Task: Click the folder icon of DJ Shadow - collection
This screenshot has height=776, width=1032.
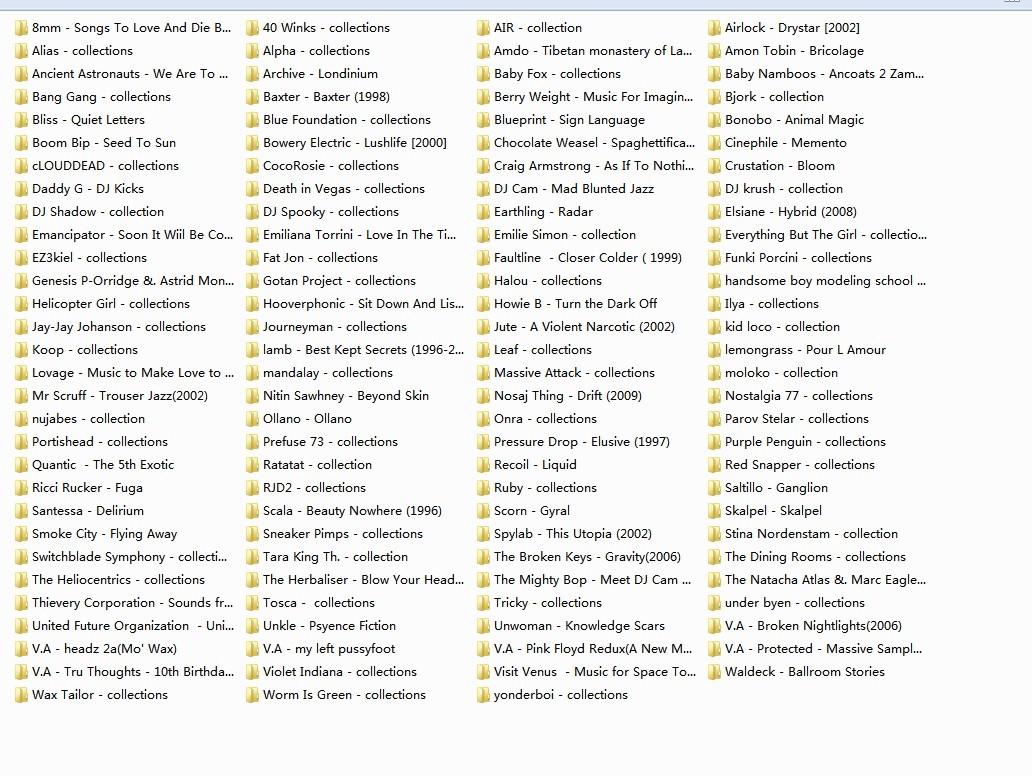Action: [x=21, y=212]
